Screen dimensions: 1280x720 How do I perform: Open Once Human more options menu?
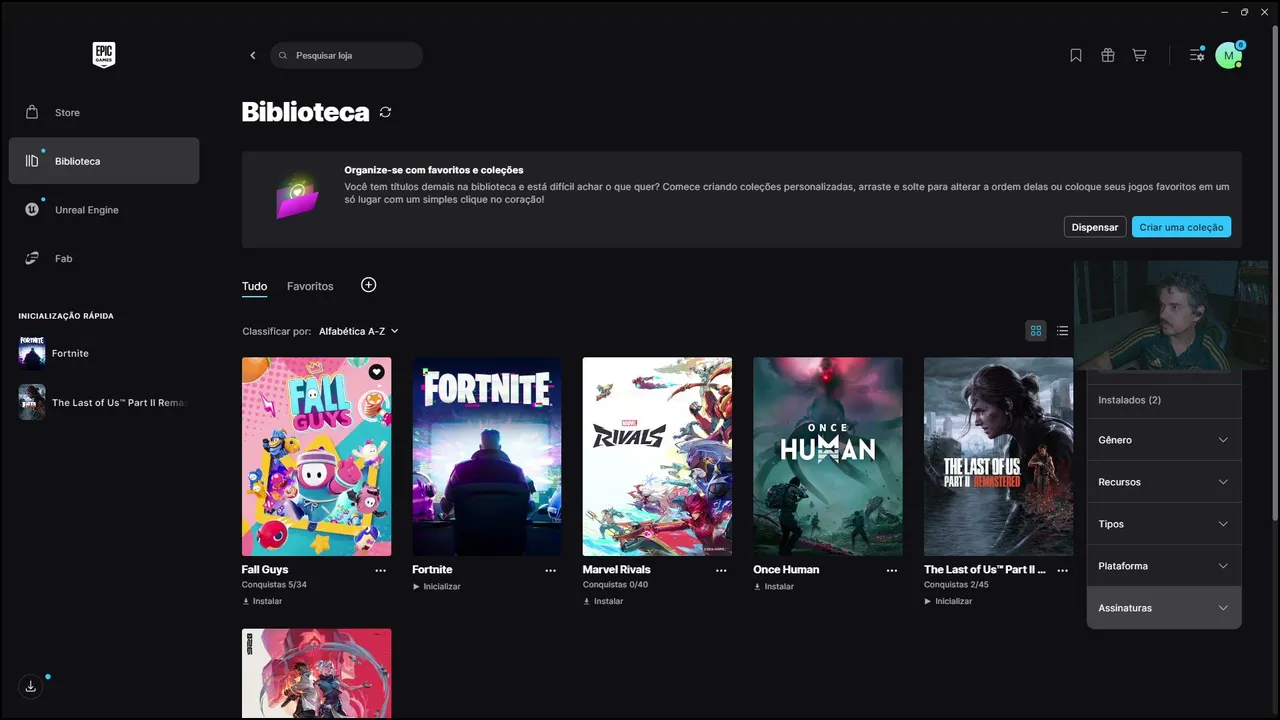click(x=892, y=570)
